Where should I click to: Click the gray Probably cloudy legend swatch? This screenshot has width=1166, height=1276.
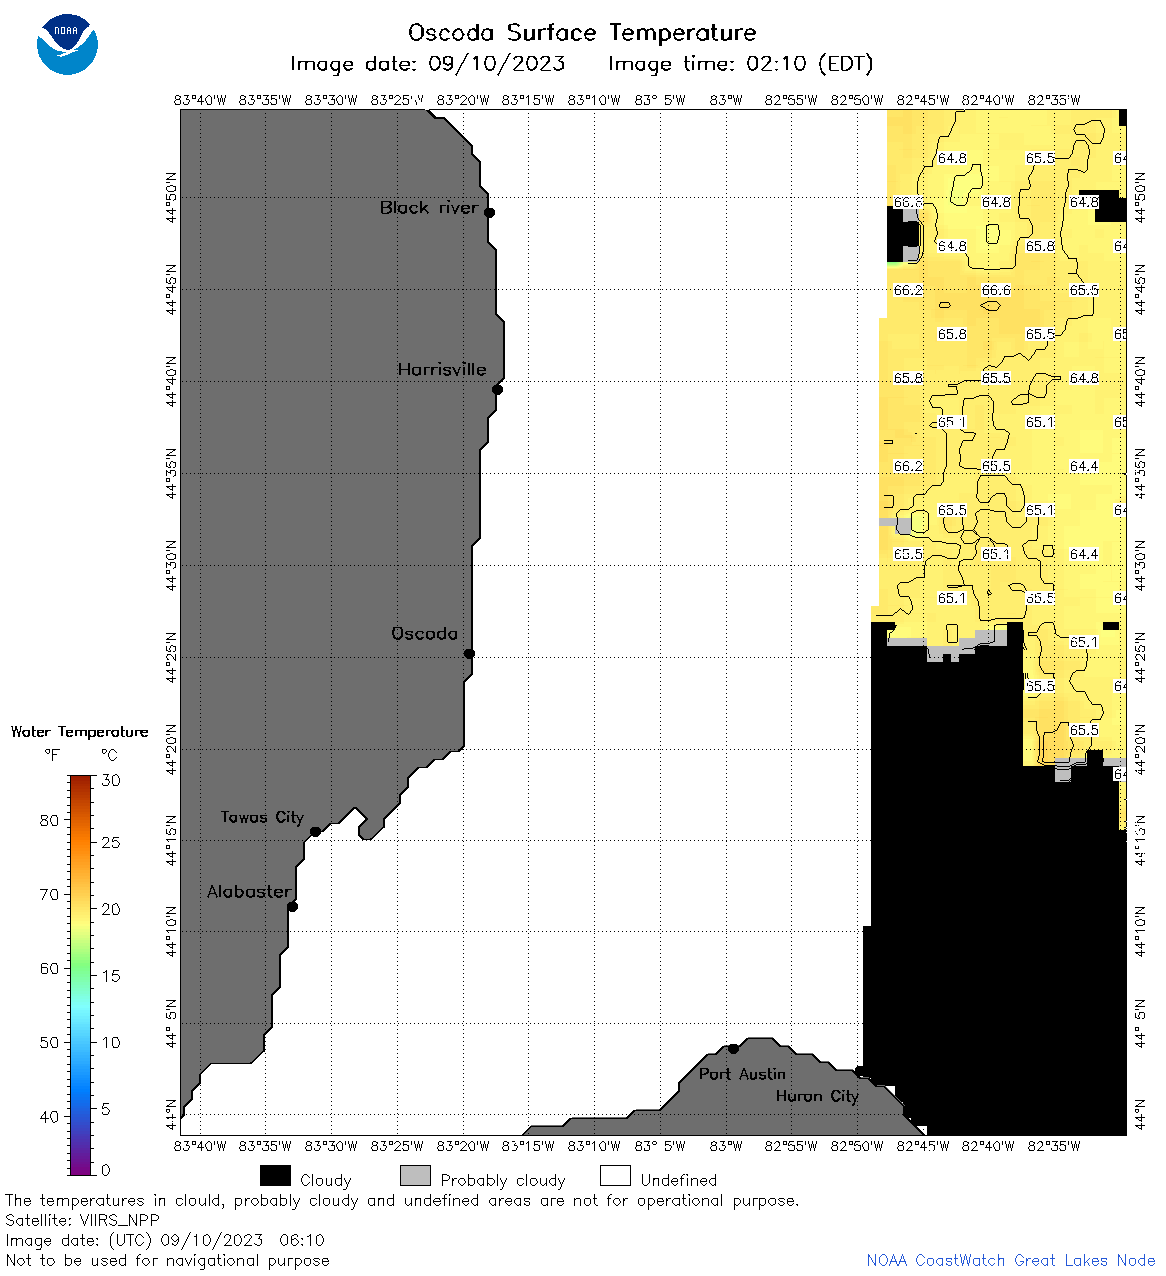pos(415,1176)
